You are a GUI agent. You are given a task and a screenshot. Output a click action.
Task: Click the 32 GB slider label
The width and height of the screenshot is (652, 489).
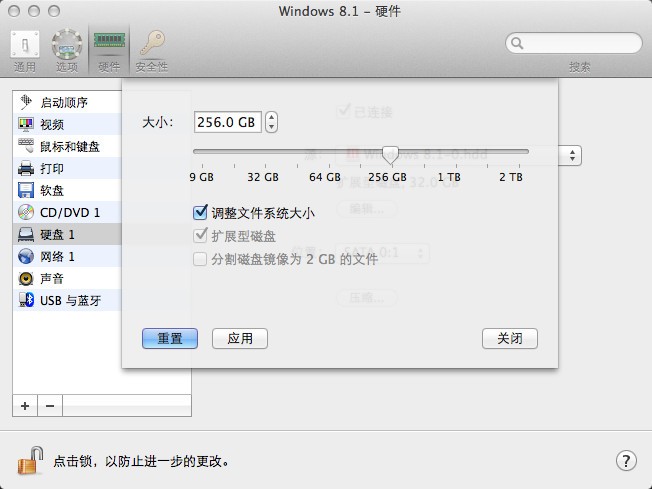263,177
